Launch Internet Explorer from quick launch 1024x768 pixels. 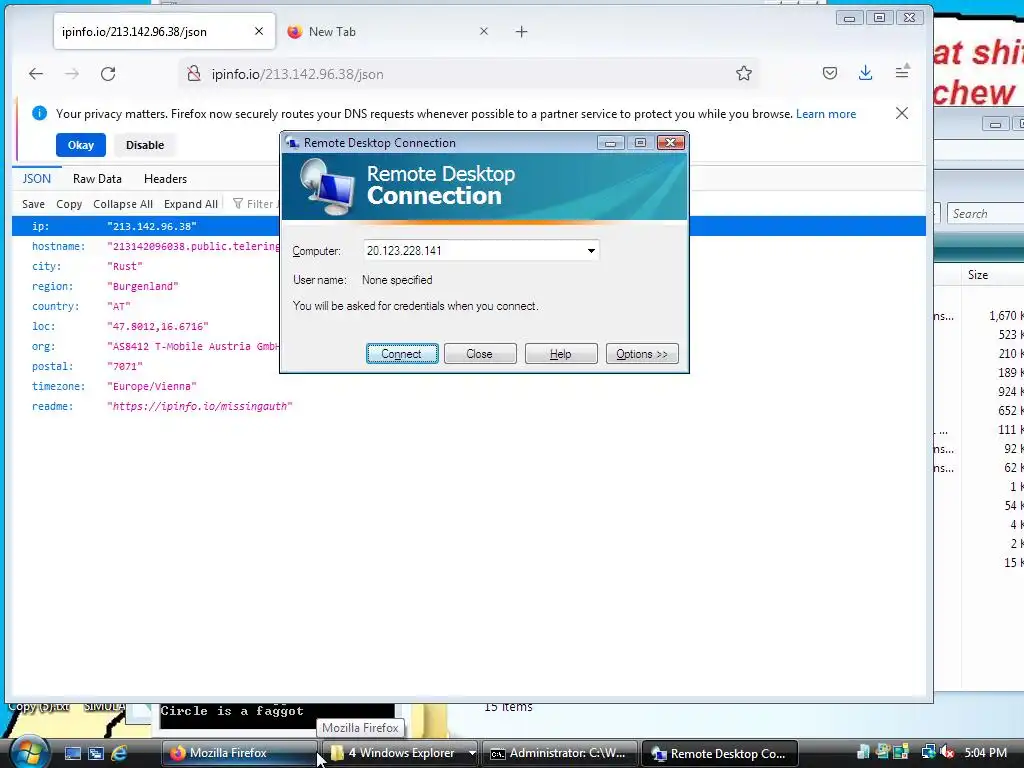[x=119, y=753]
